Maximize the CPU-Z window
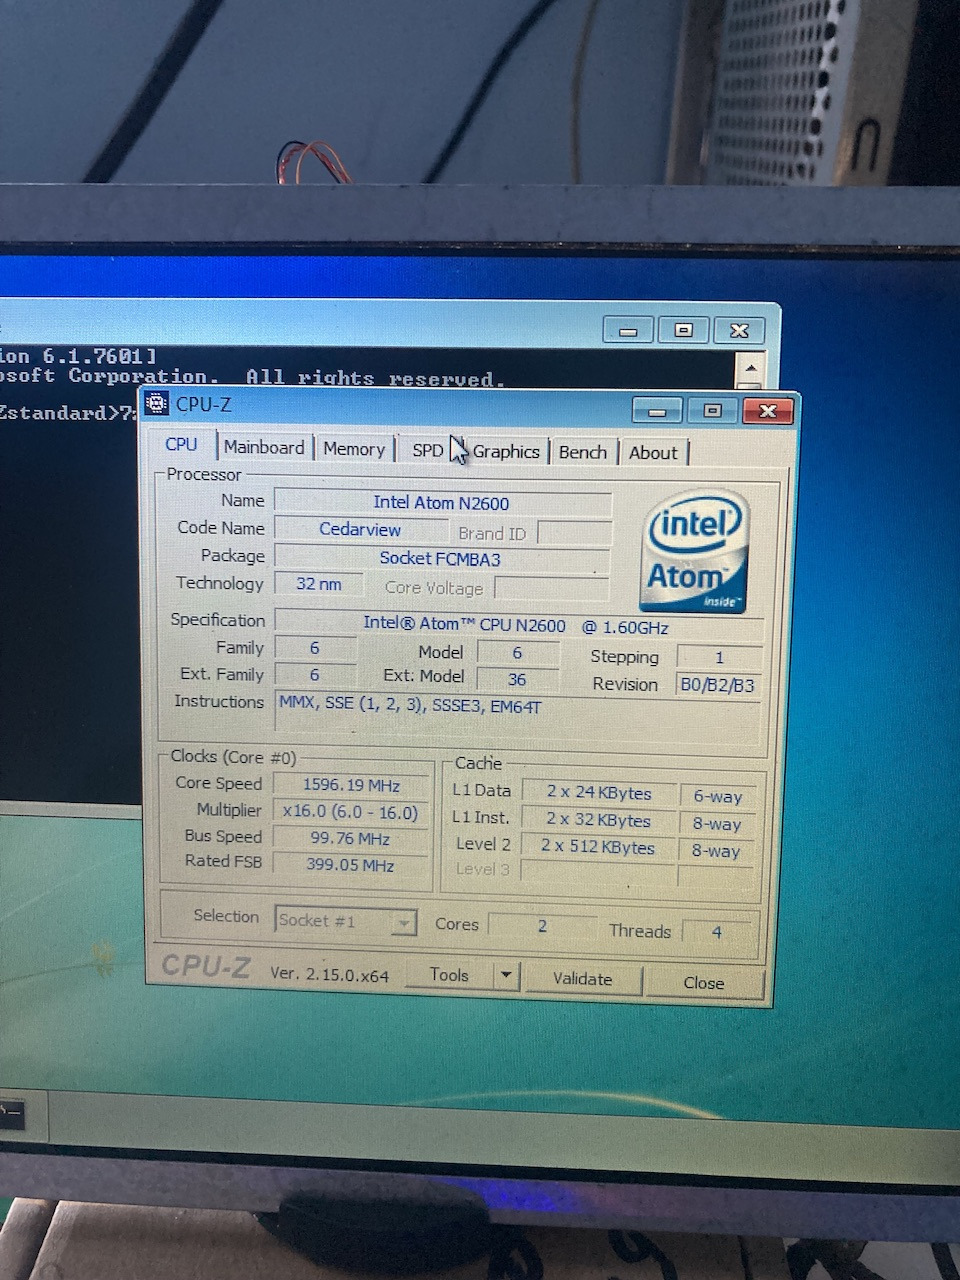Viewport: 960px width, 1280px height. [x=712, y=411]
